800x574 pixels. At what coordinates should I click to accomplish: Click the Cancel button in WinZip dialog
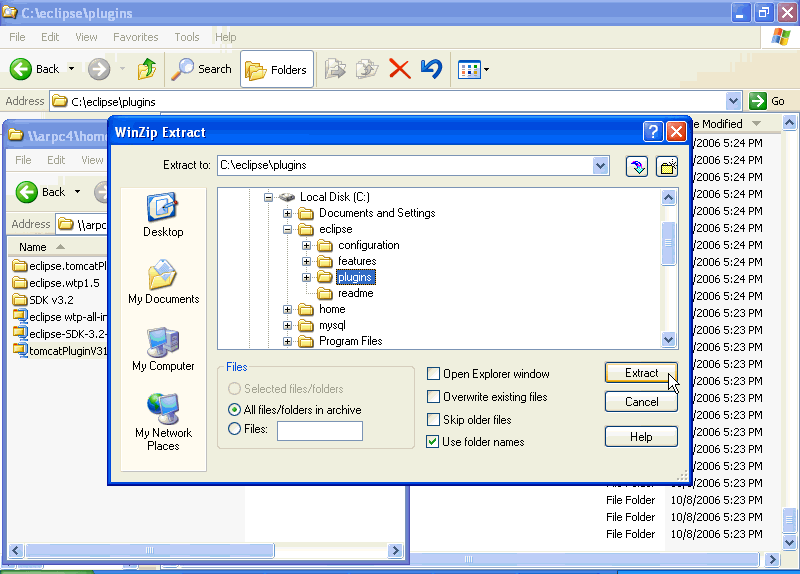point(641,402)
